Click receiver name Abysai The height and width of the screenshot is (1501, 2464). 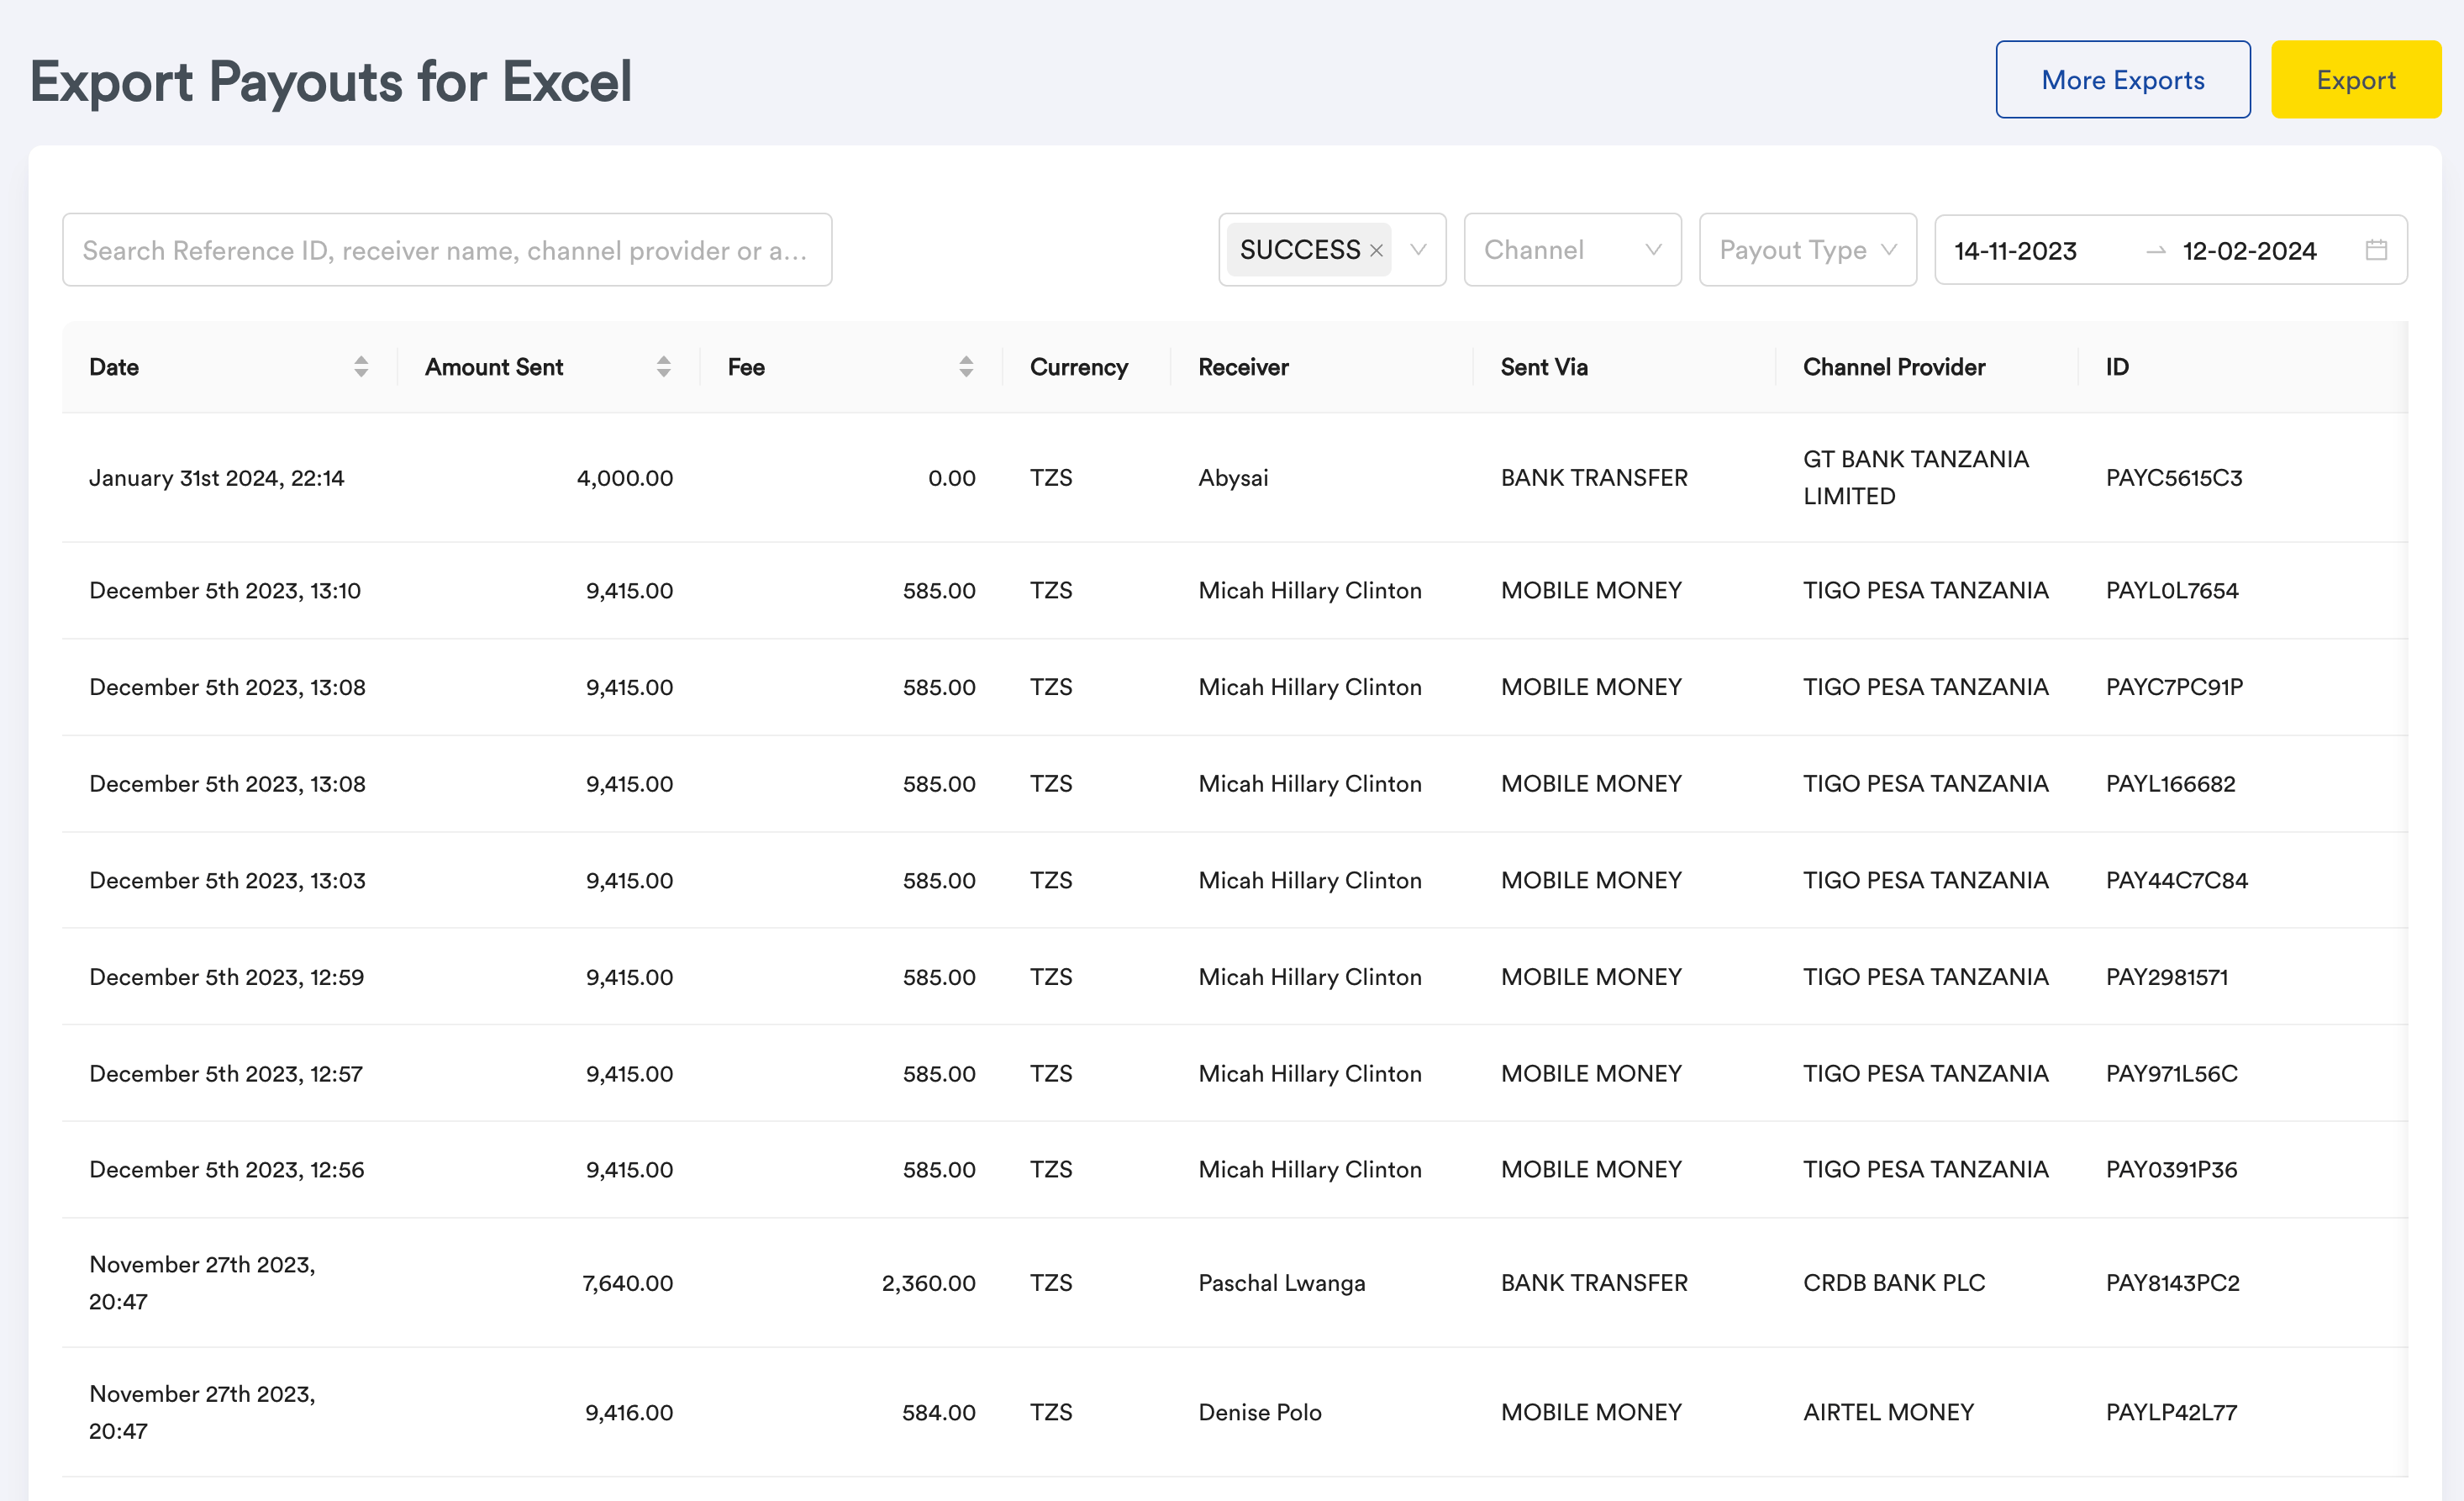pos(1233,478)
